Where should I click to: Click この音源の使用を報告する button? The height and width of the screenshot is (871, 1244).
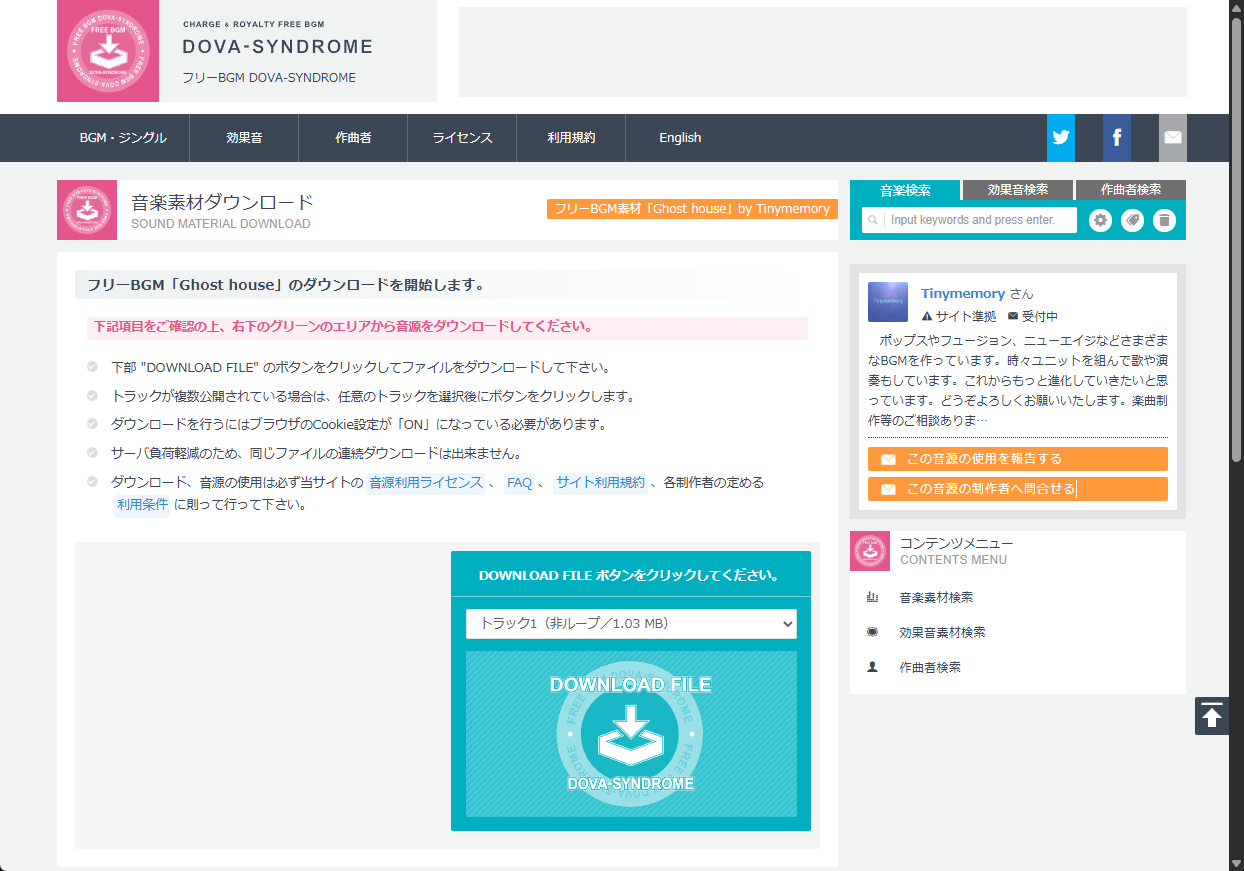coord(1017,459)
